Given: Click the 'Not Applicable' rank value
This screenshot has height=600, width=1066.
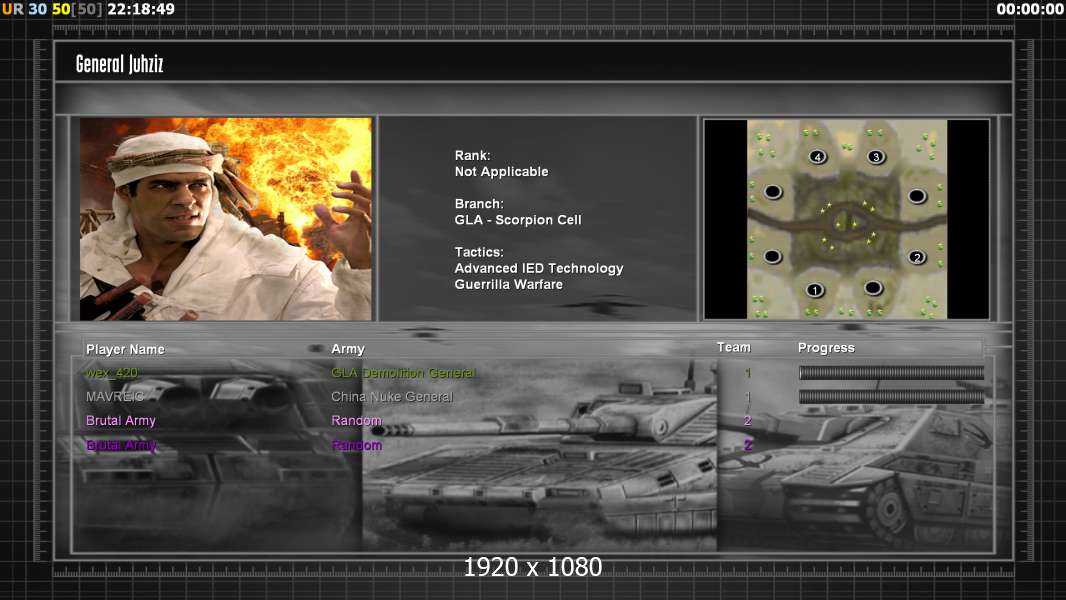Looking at the screenshot, I should (x=502, y=172).
